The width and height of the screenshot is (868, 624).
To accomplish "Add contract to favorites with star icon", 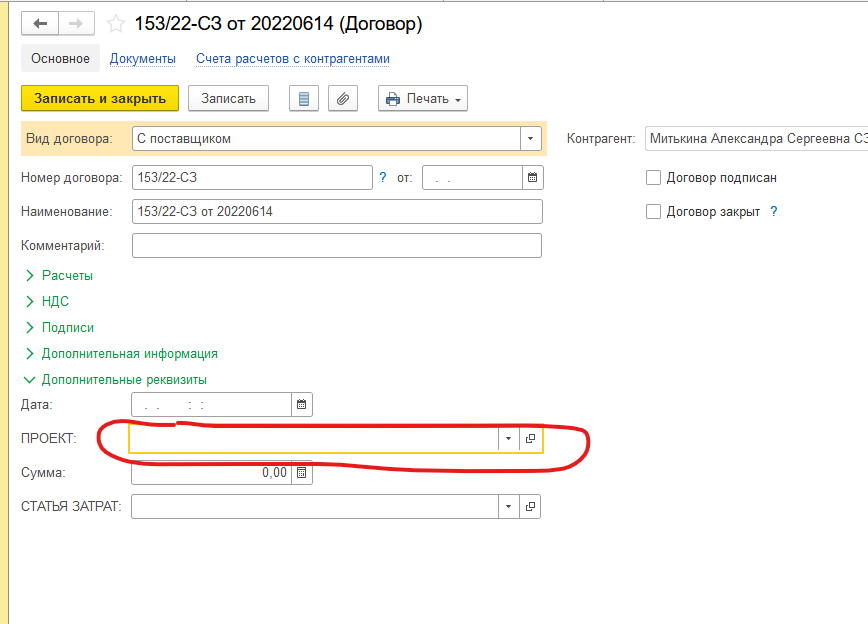I will tap(116, 25).
